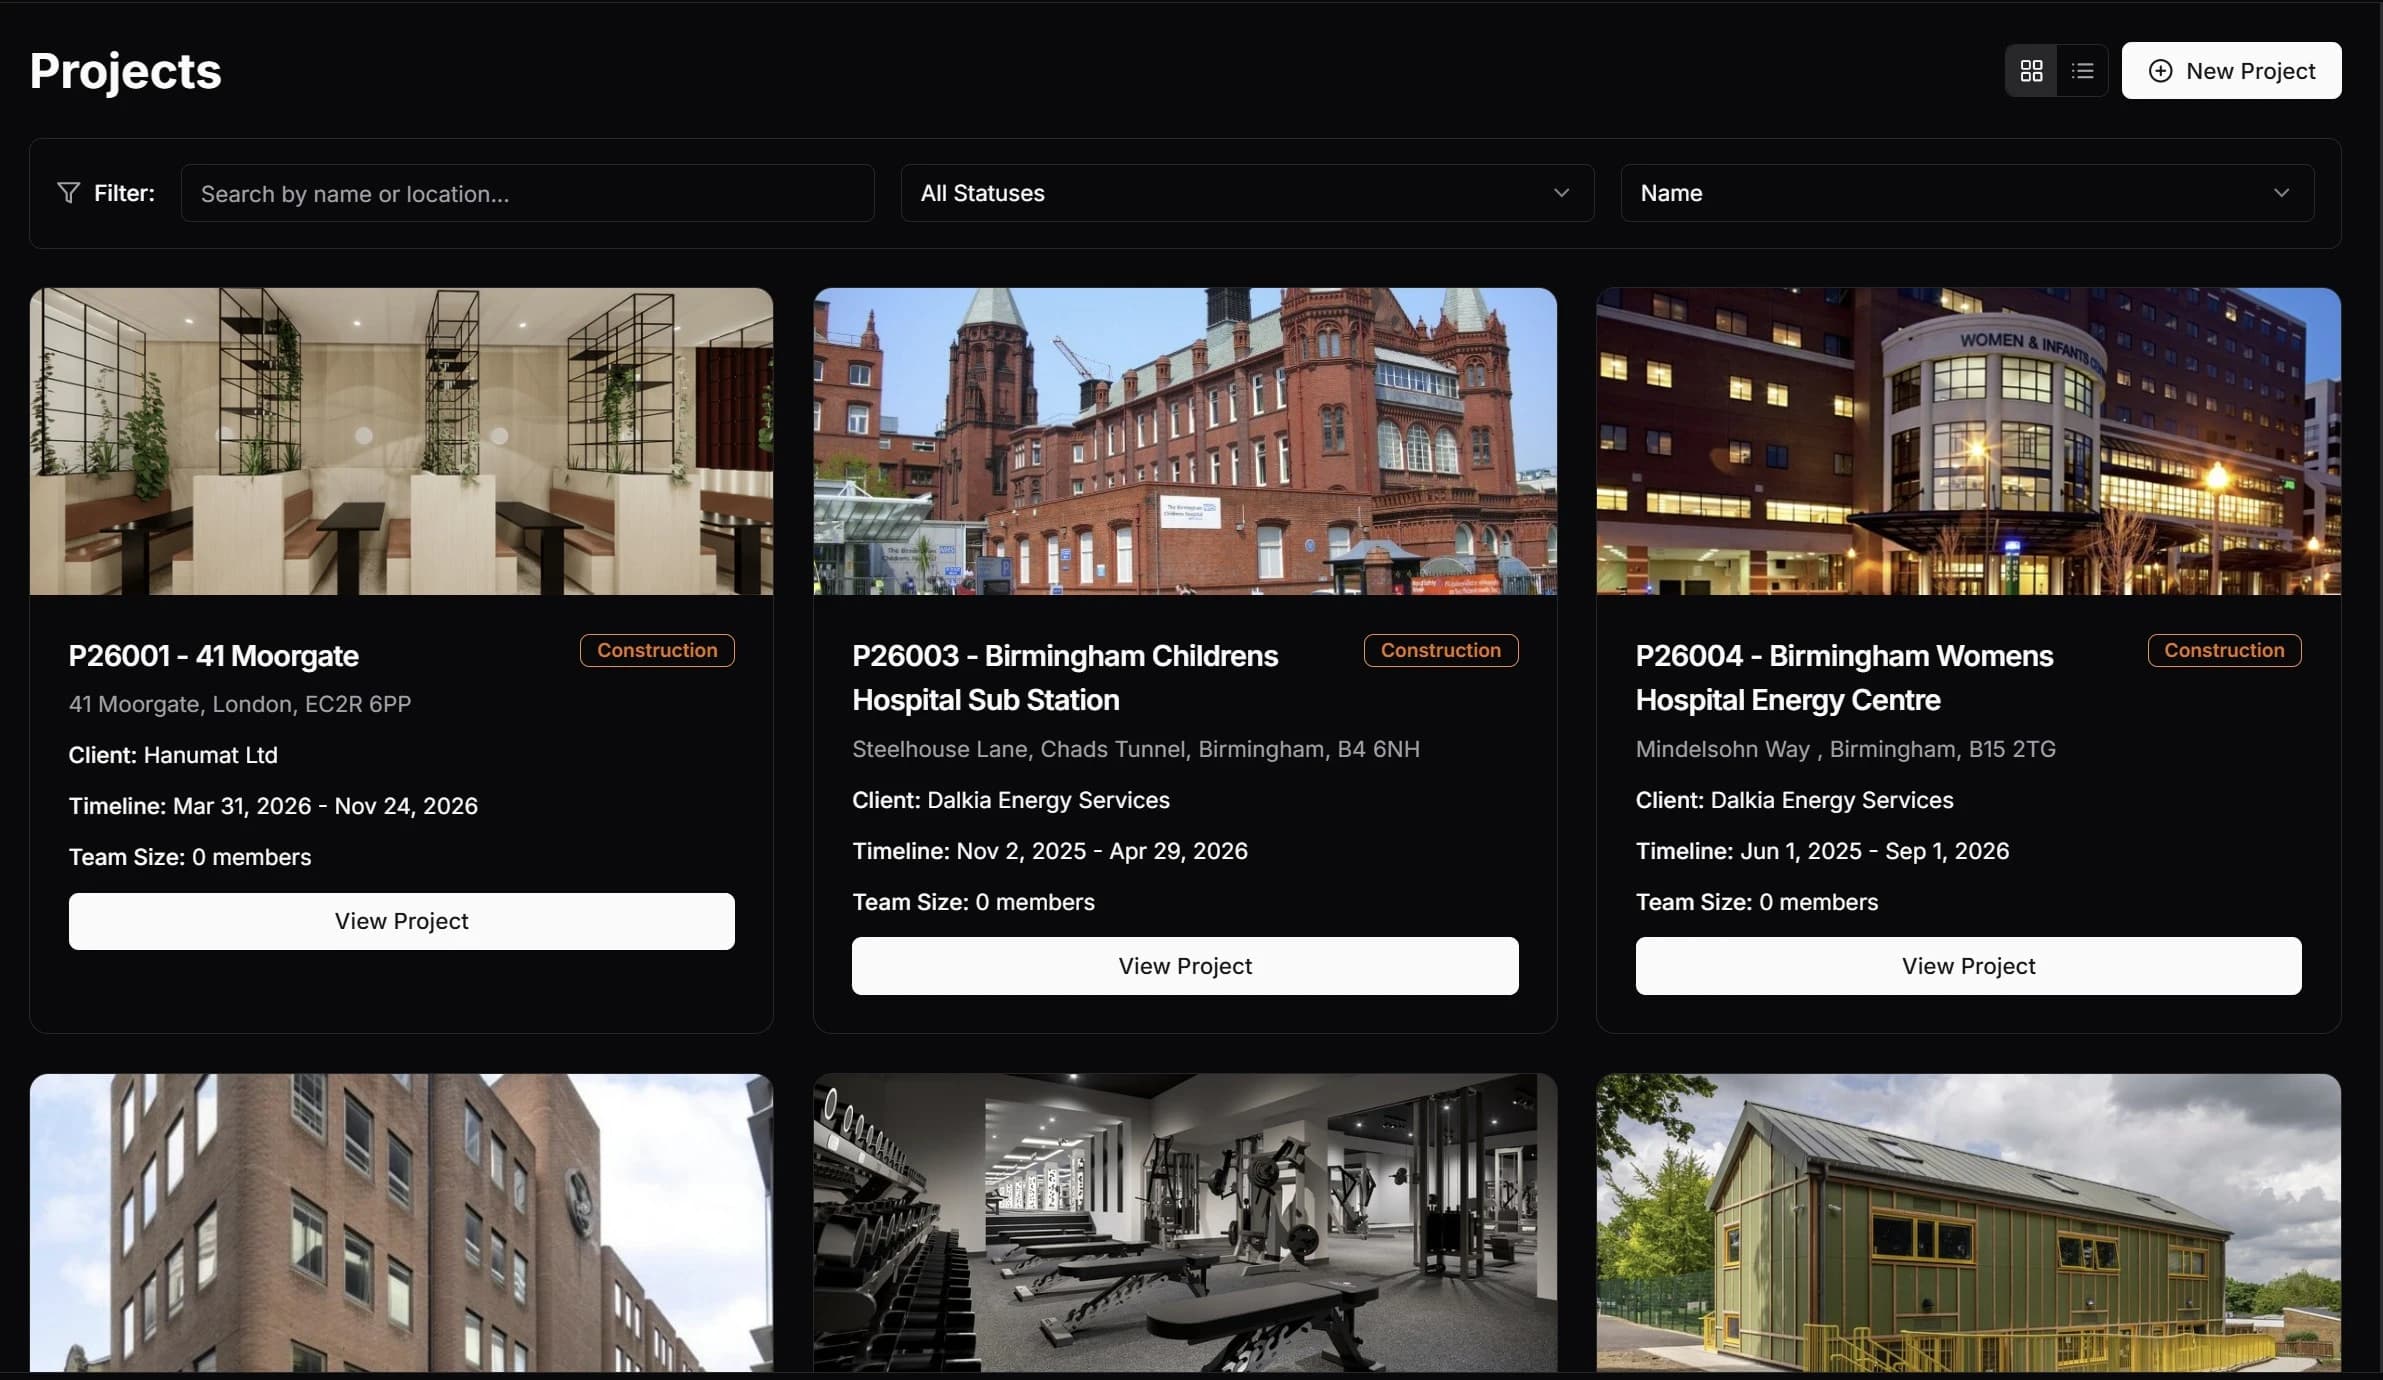Toggle the Construction badge on P26003

point(1440,650)
